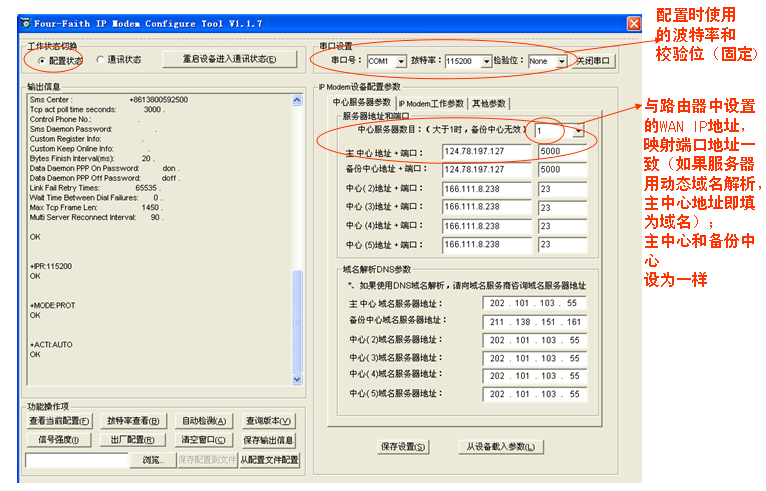
Task: Click the 从配置文件配置 button
Action: [x=269, y=460]
